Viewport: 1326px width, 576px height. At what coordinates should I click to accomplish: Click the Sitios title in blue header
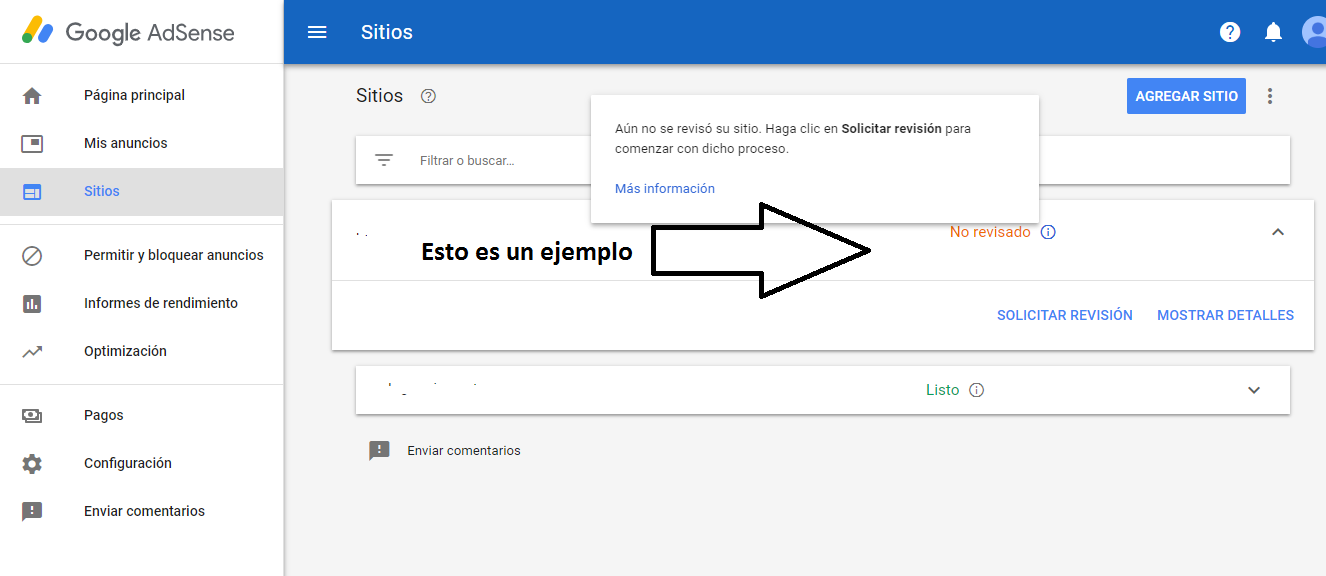[x=387, y=32]
